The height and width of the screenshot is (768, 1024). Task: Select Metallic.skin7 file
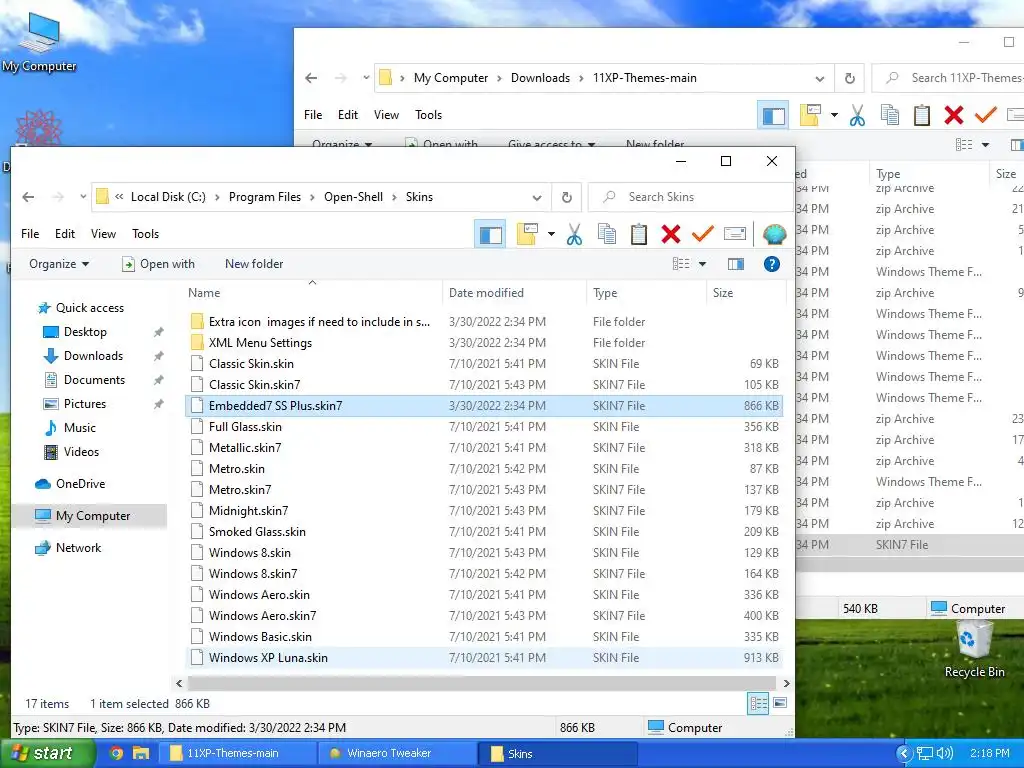484,448
